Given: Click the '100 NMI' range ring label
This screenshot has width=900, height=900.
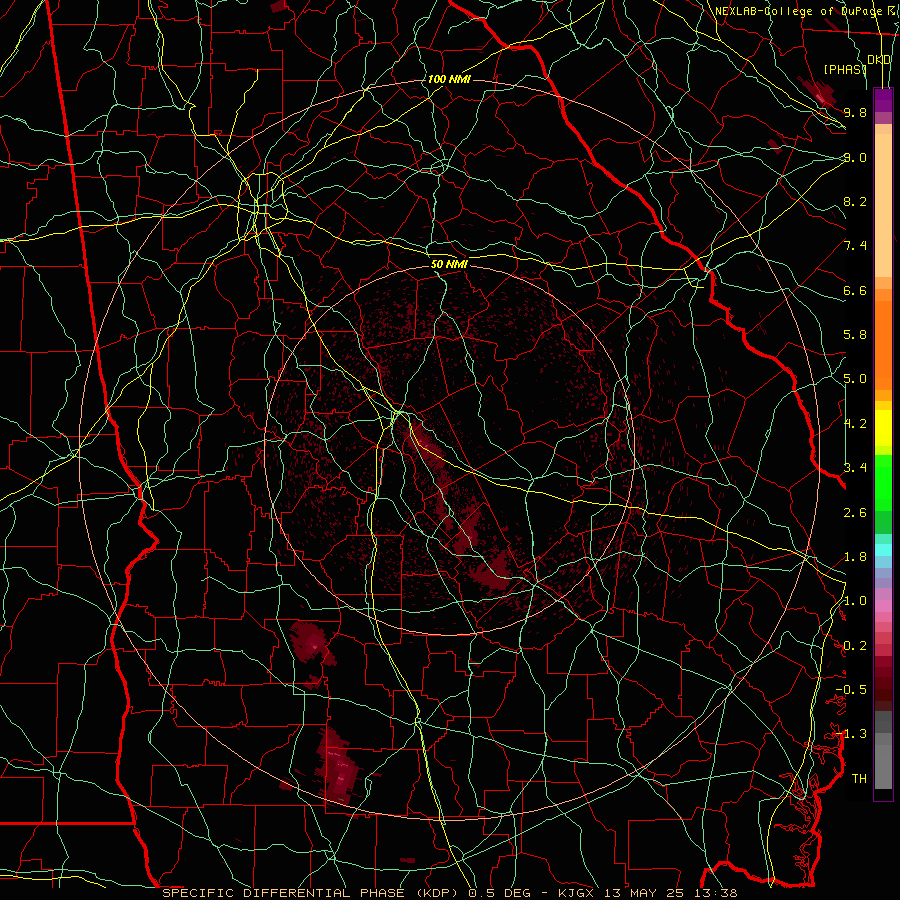Looking at the screenshot, I should tap(449, 79).
